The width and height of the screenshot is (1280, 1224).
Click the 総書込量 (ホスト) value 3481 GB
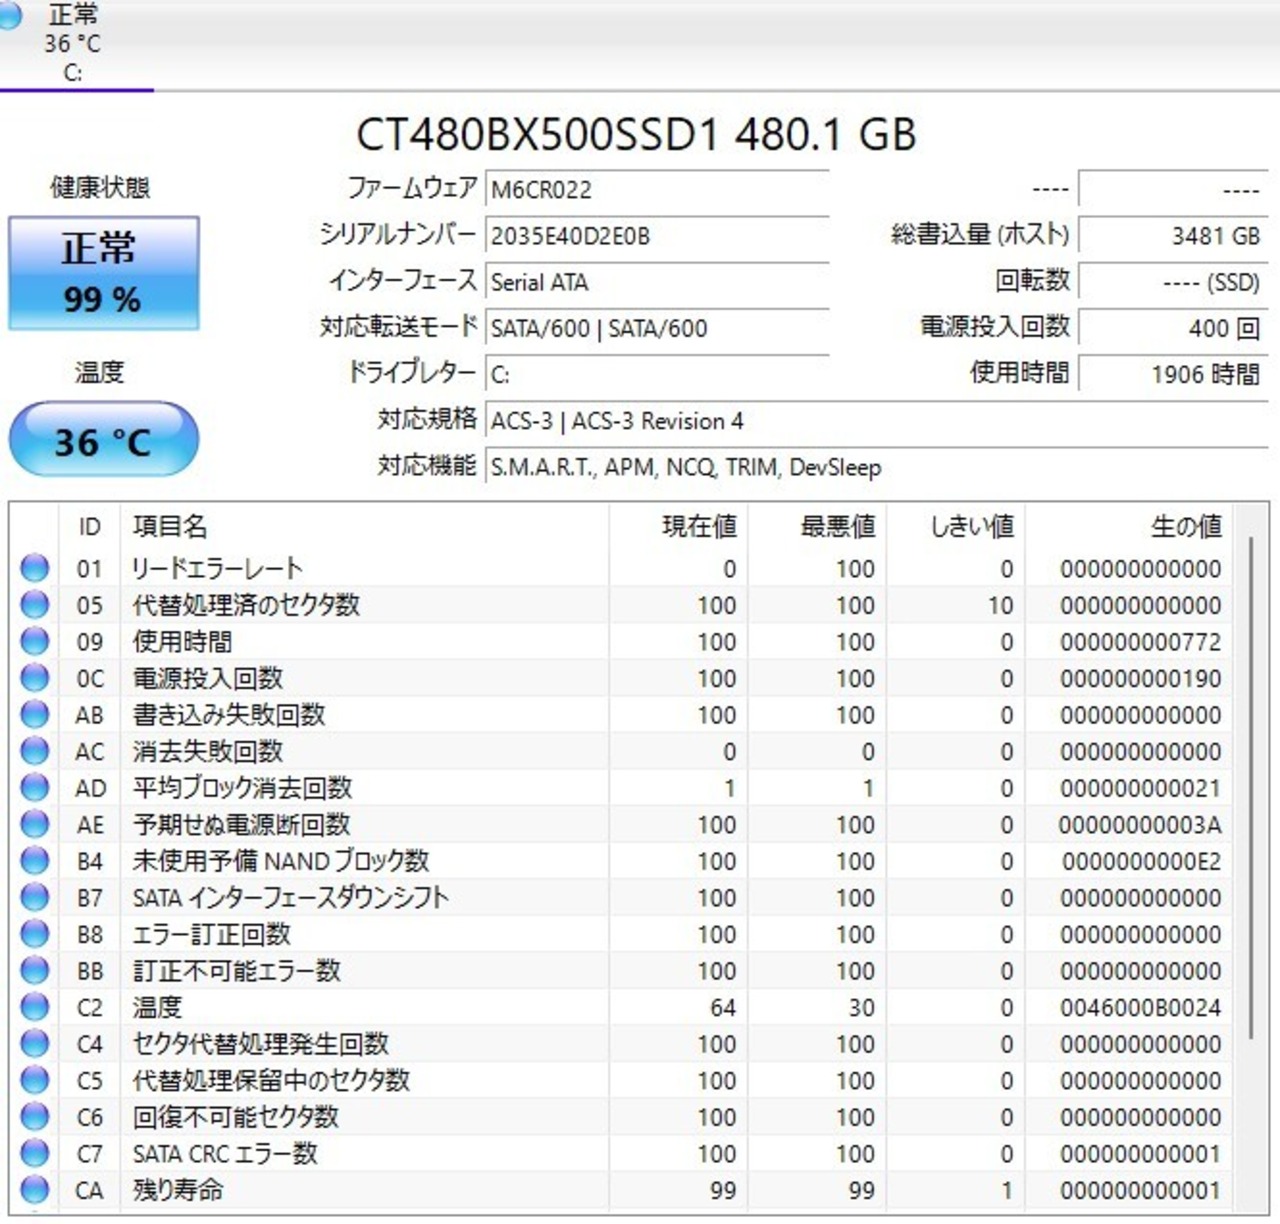[1172, 236]
